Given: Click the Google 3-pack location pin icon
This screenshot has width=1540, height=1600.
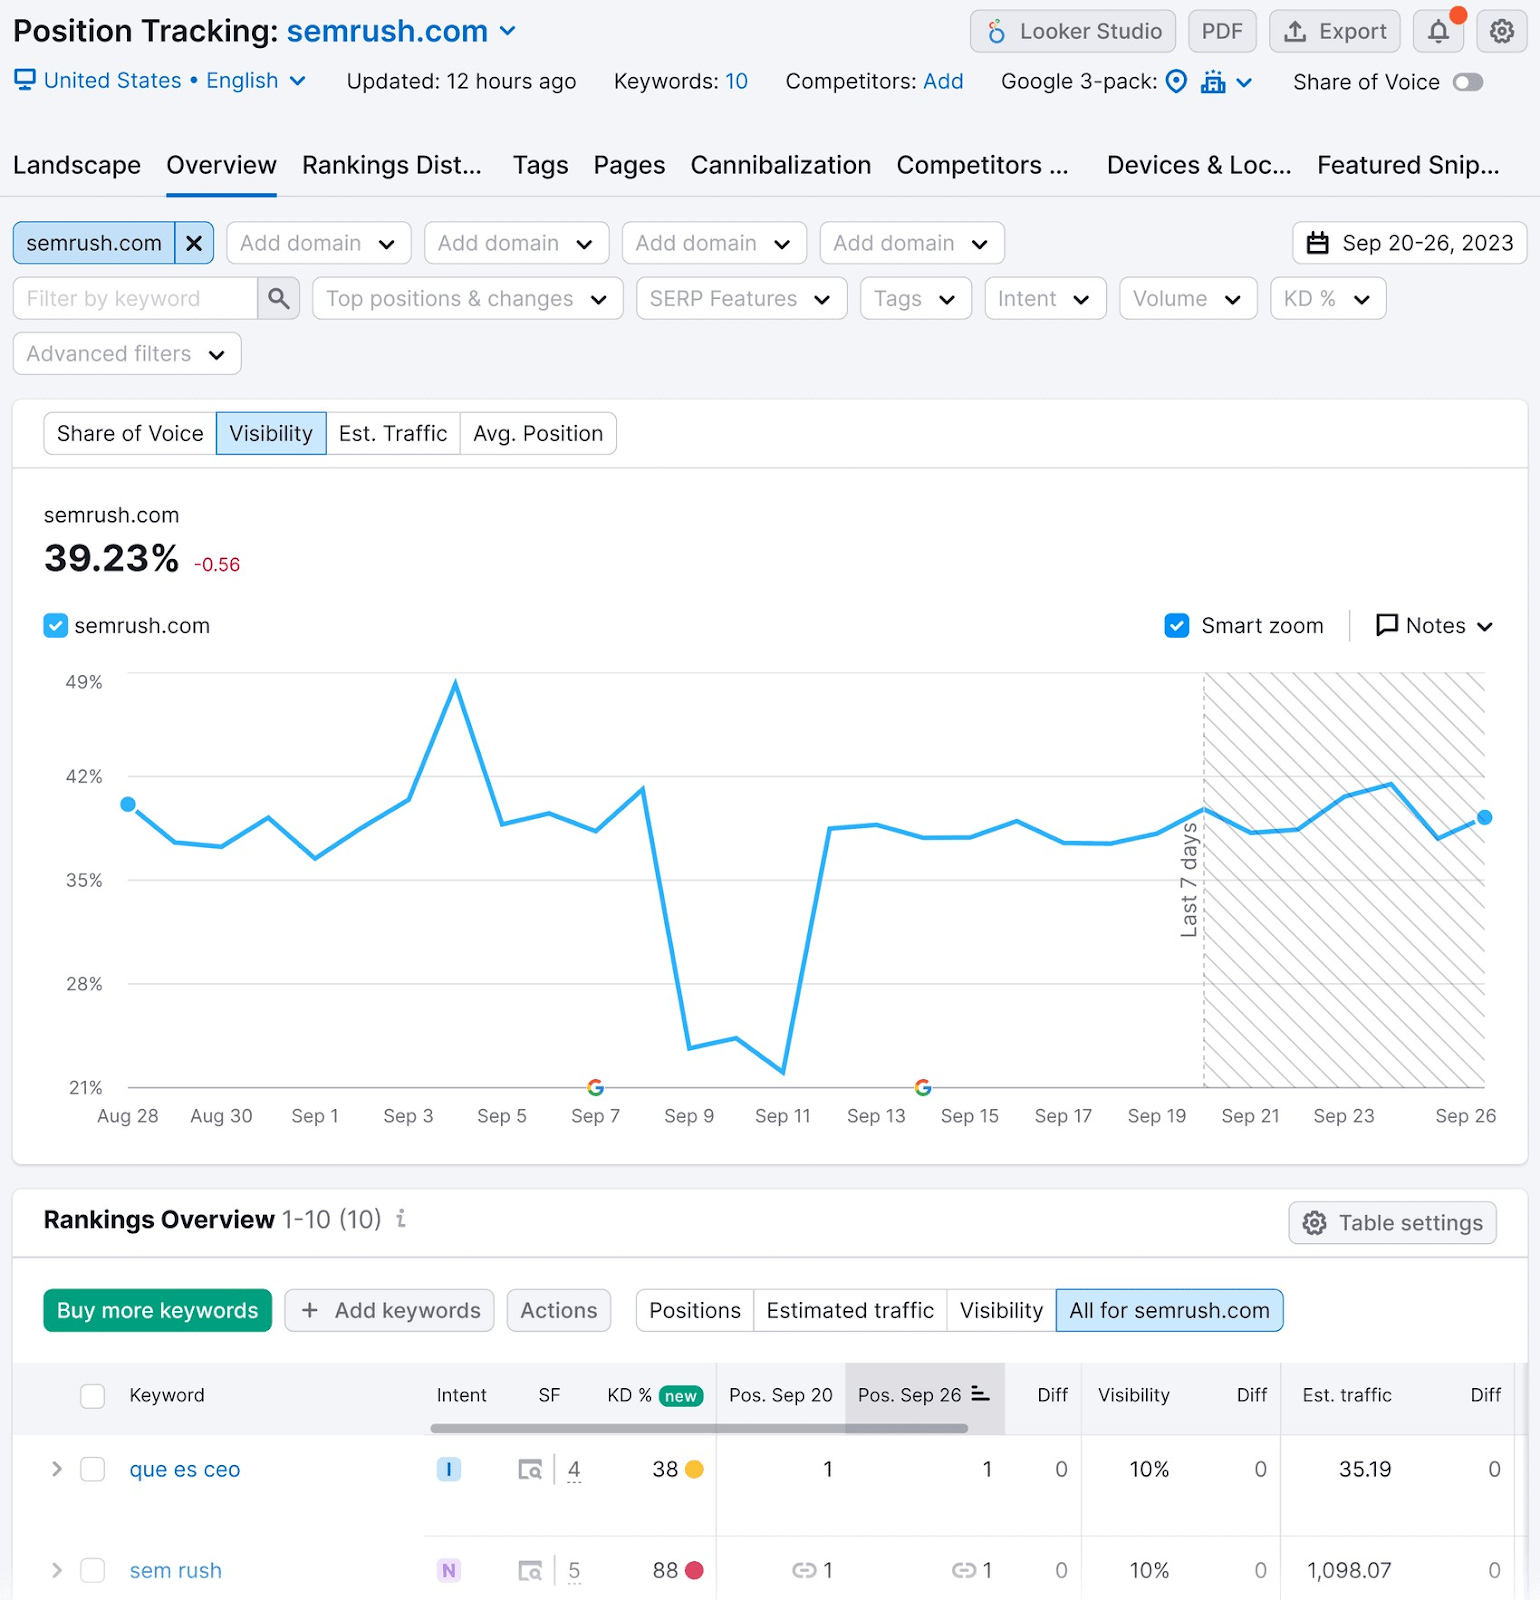Looking at the screenshot, I should 1177,82.
